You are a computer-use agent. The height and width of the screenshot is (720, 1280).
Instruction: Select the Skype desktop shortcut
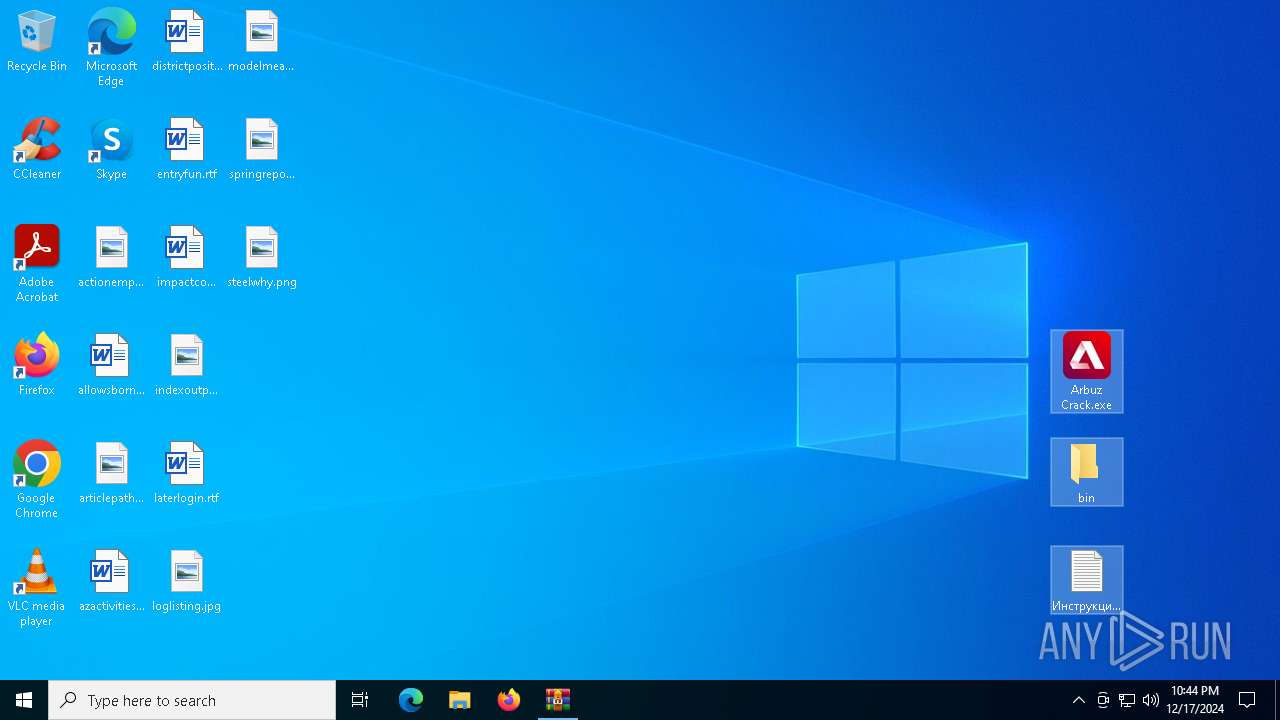[x=111, y=150]
